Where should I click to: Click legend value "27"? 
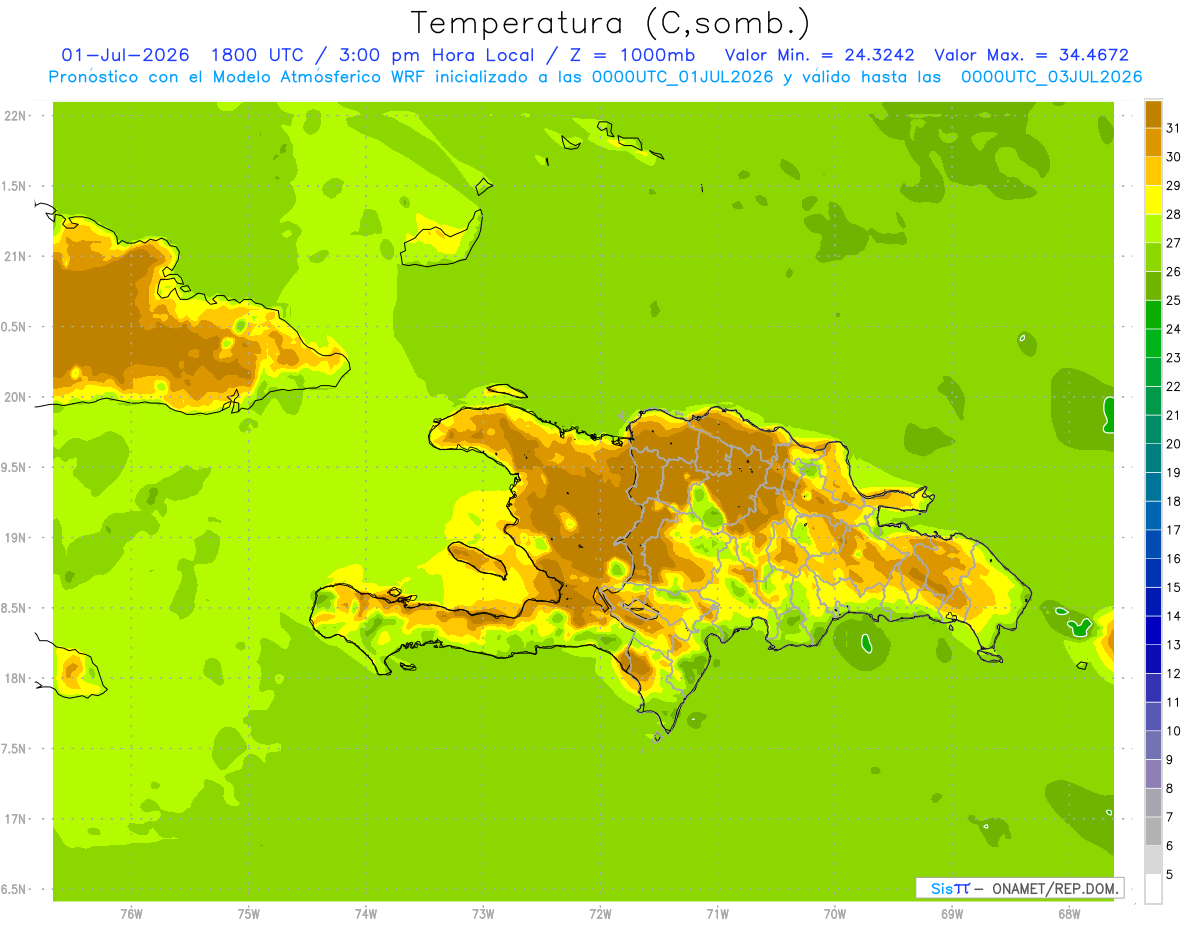point(1174,243)
